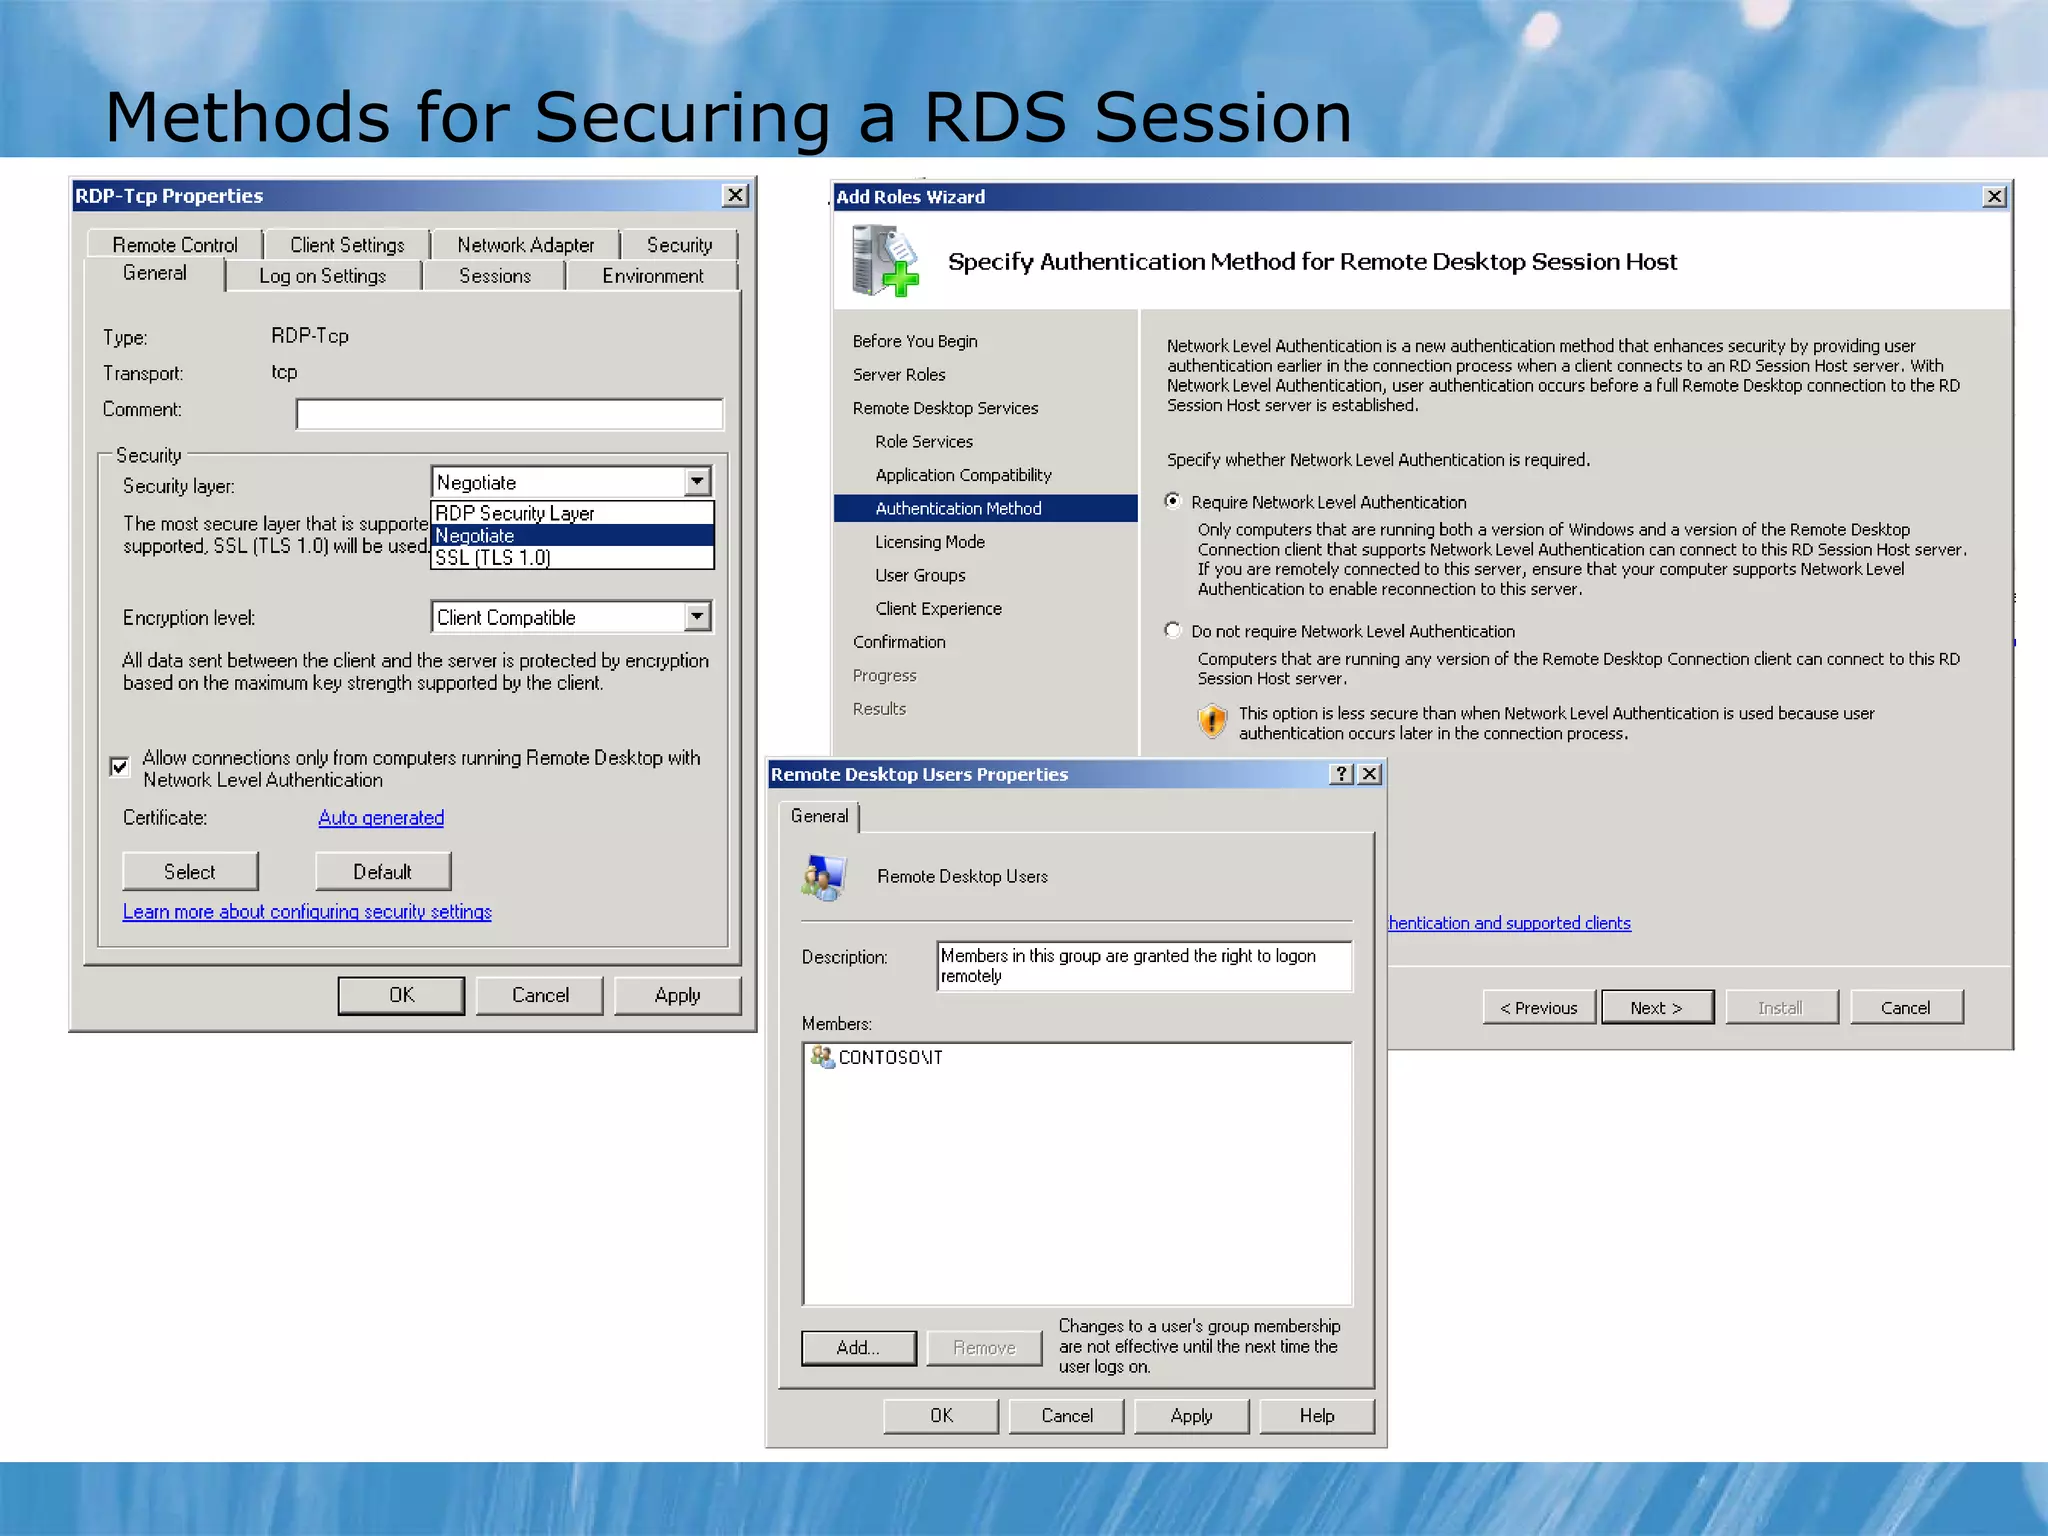This screenshot has height=1536, width=2048.
Task: Toggle Network Level Authentication only checkbox
Action: click(119, 767)
